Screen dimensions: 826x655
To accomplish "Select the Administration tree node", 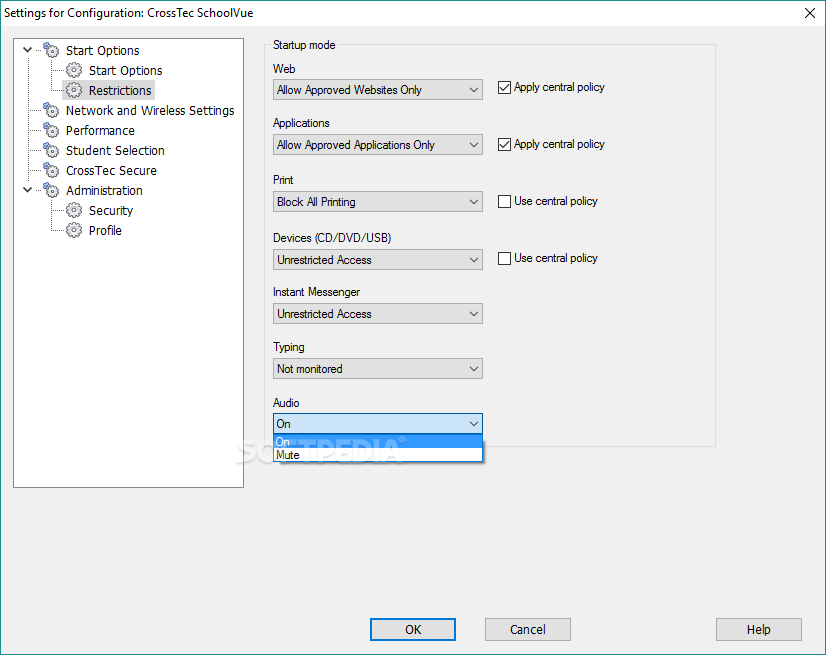I will click(104, 191).
